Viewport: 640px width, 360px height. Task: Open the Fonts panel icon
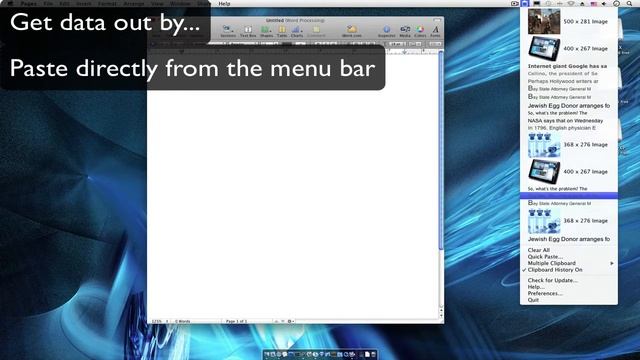[436, 31]
